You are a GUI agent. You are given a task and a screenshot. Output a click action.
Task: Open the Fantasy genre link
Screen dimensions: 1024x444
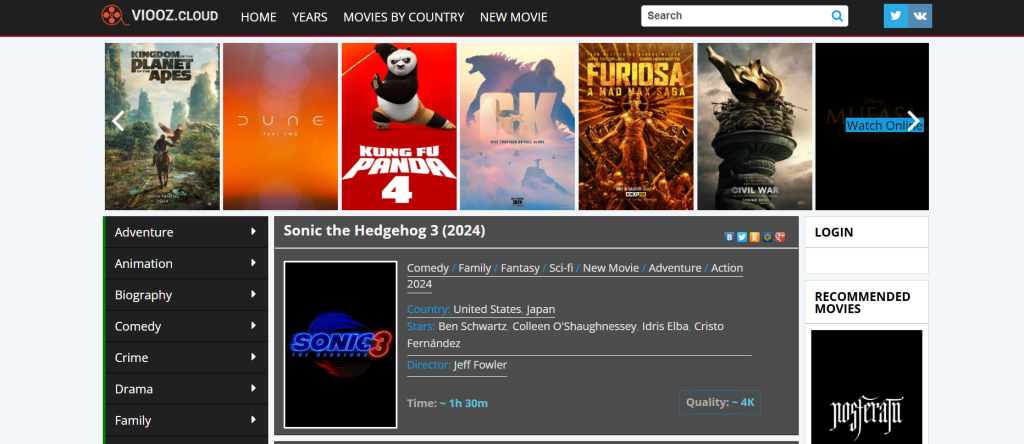[x=520, y=268]
